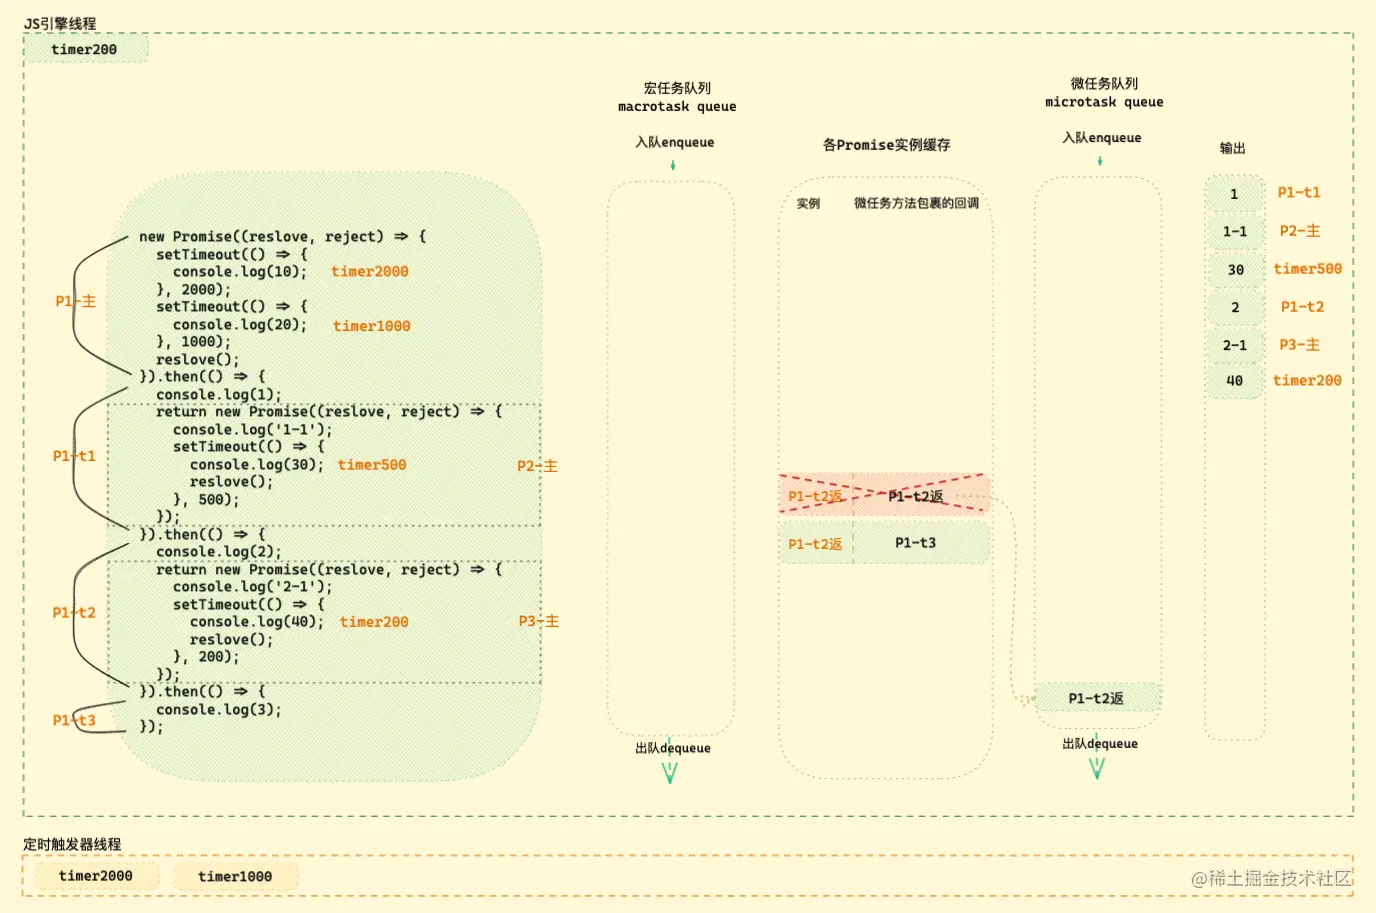The image size is (1376, 913).
Task: Click the green enqueue arrow above macrotask queue
Action: (673, 165)
